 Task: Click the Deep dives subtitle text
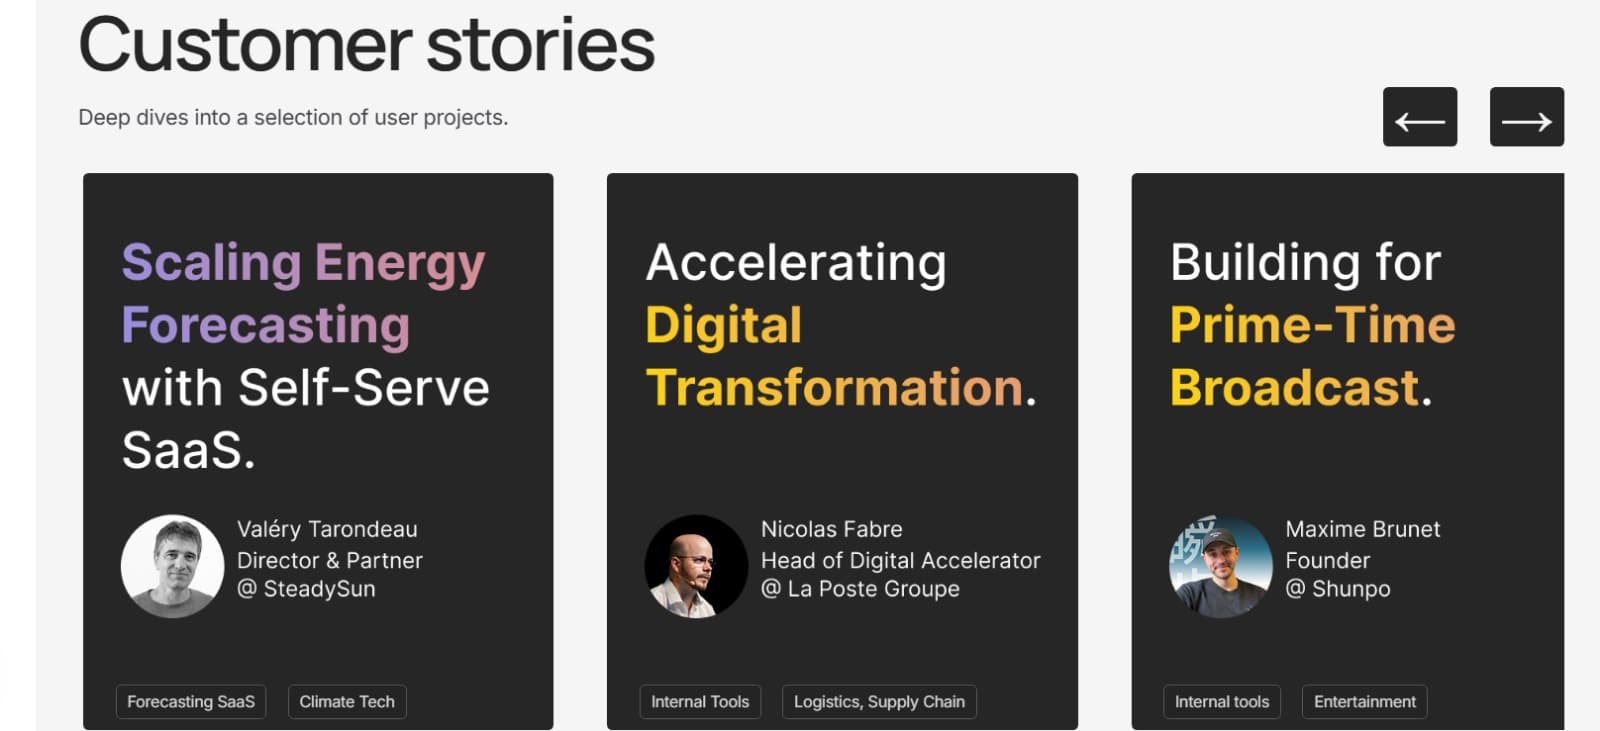pos(292,117)
